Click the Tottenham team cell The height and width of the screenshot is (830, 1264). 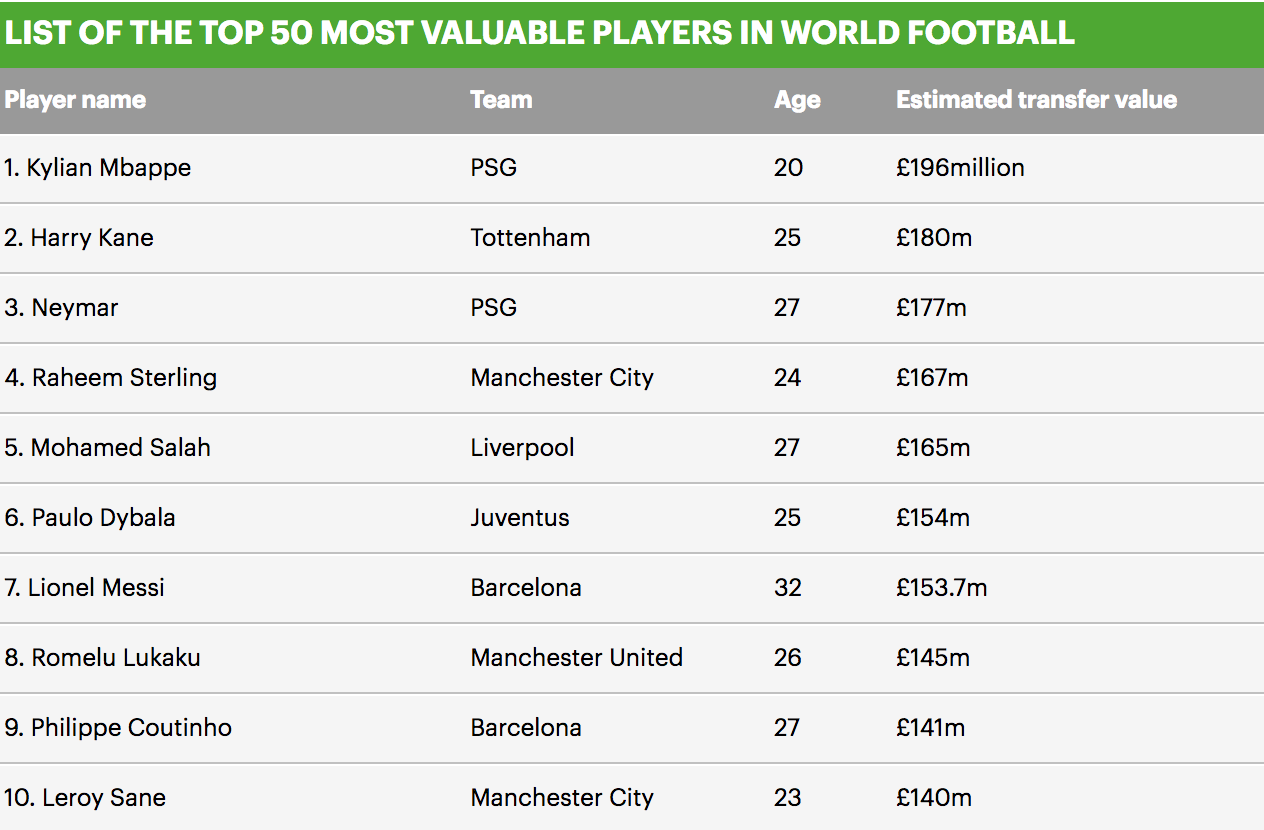[530, 238]
